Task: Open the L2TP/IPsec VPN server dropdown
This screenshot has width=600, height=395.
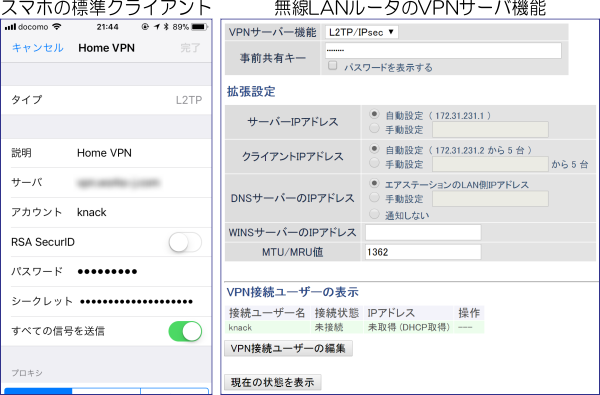Action: (362, 32)
